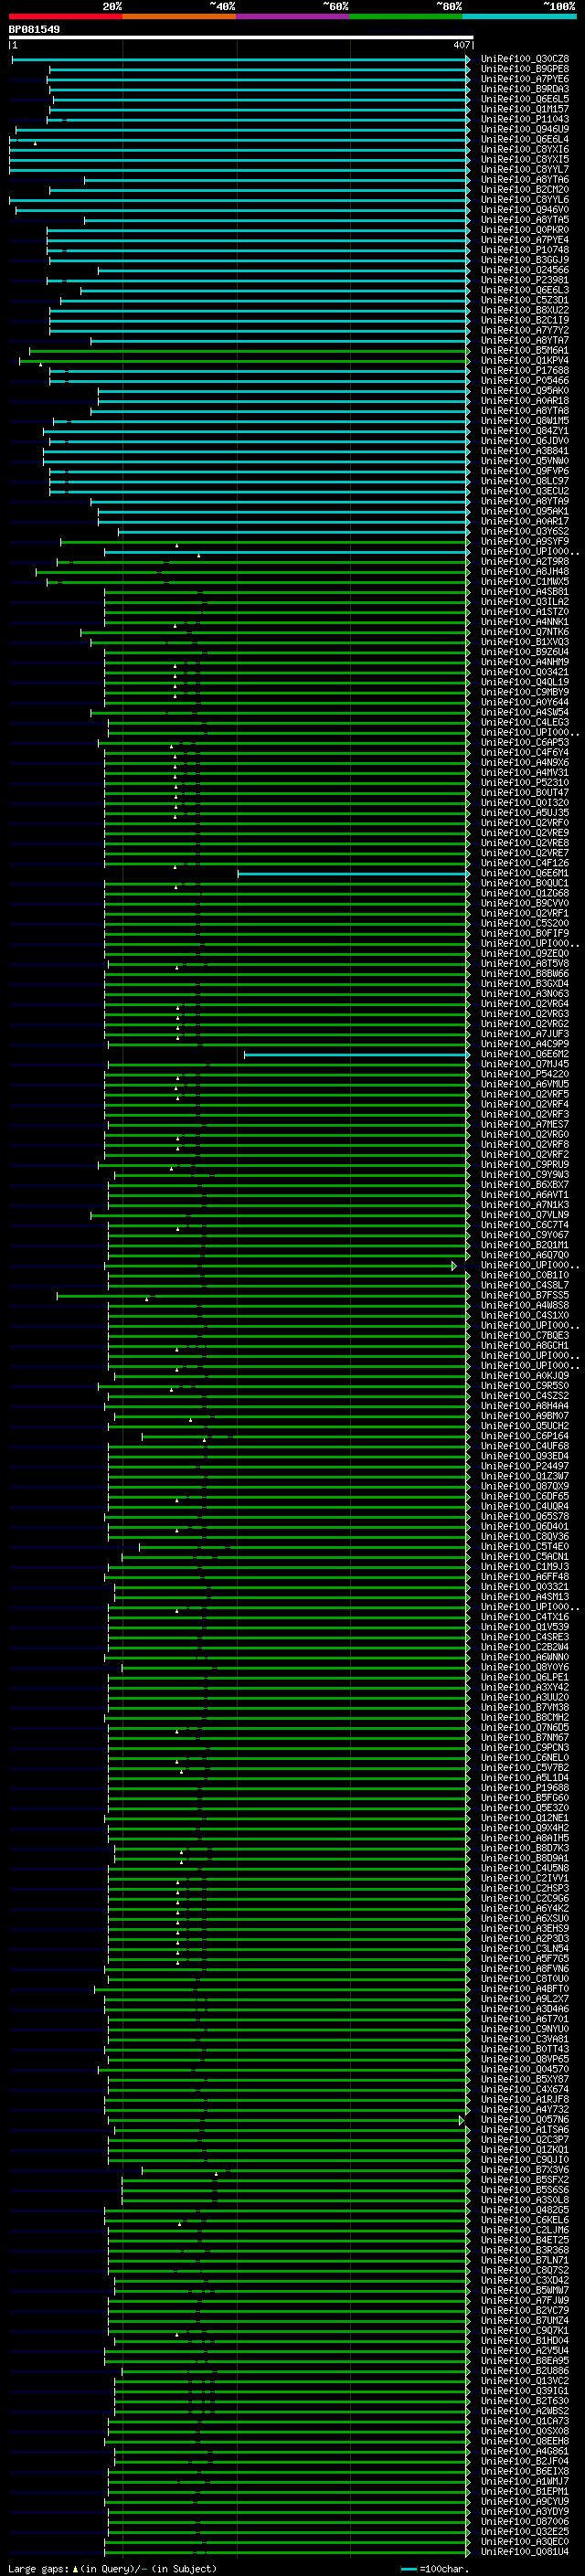Select hit label UniRef100_A9SYF9

pyautogui.click(x=525, y=541)
